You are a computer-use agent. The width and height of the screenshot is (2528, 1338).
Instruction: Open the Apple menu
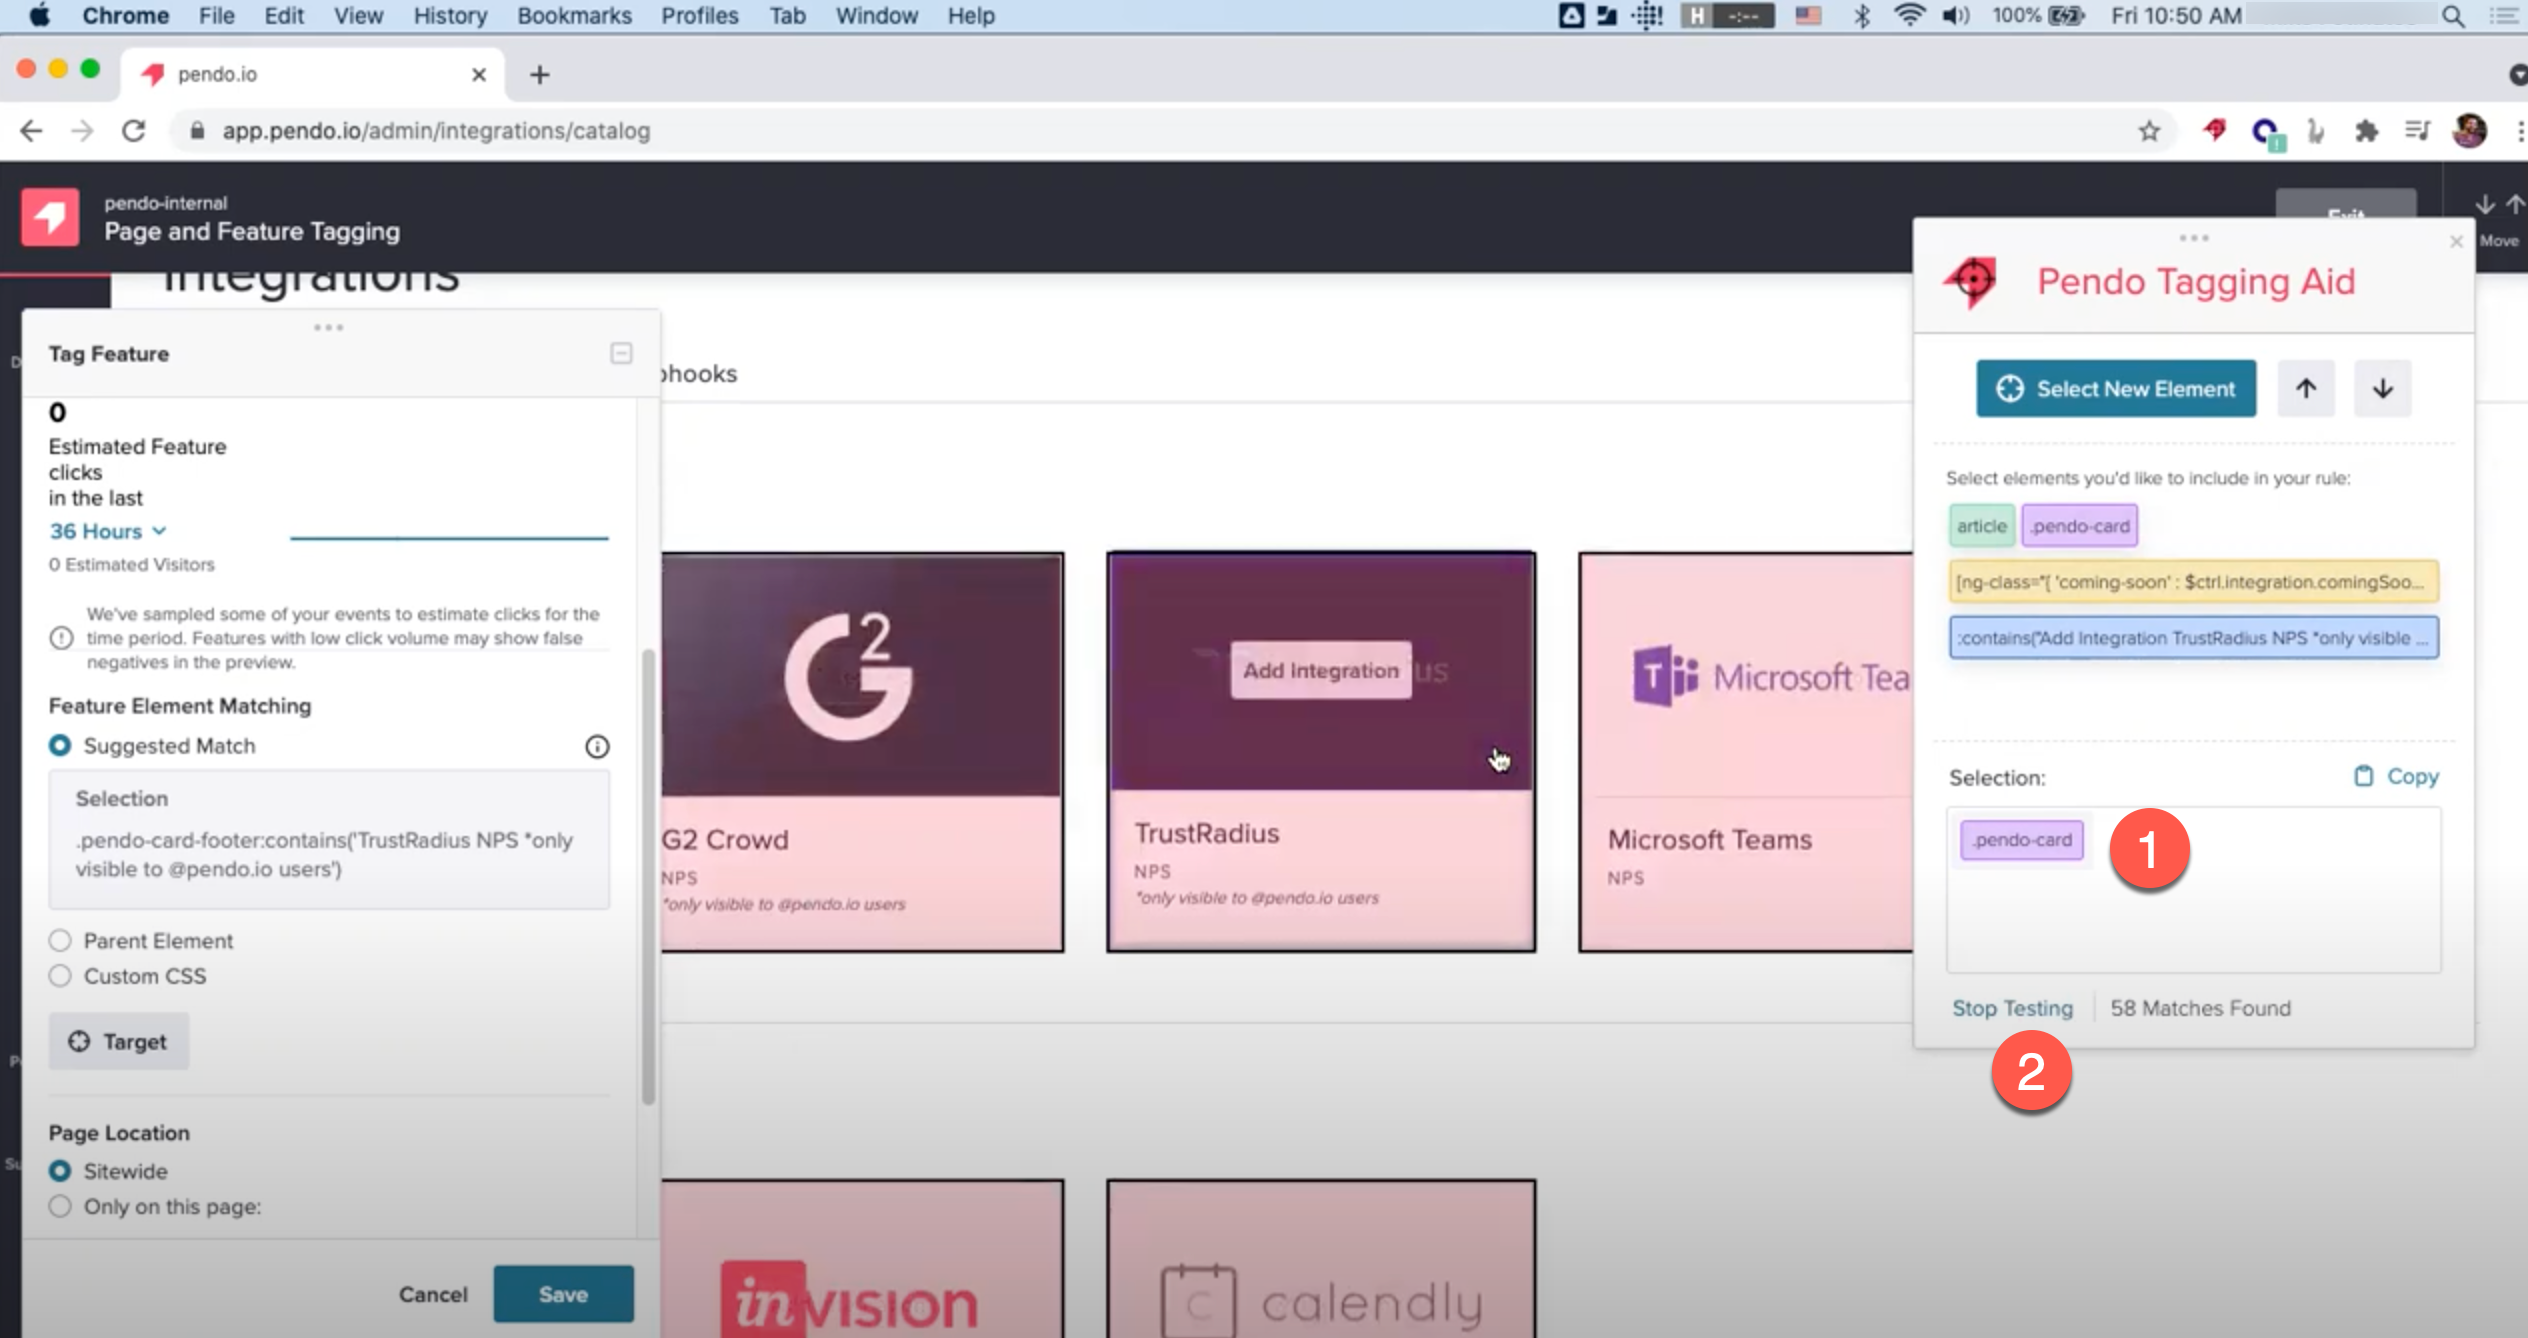tap(39, 15)
